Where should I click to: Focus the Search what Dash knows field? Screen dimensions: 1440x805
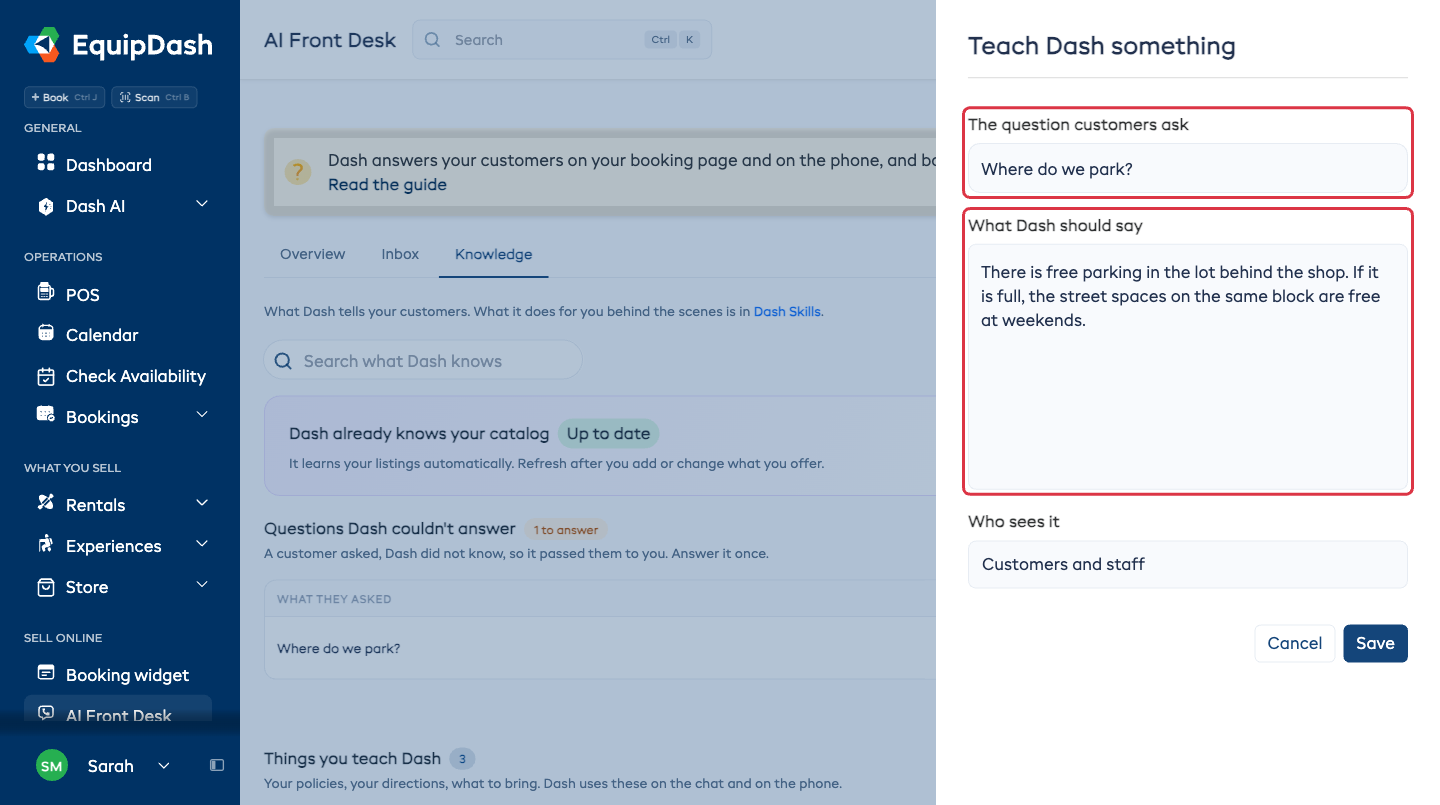click(423, 361)
